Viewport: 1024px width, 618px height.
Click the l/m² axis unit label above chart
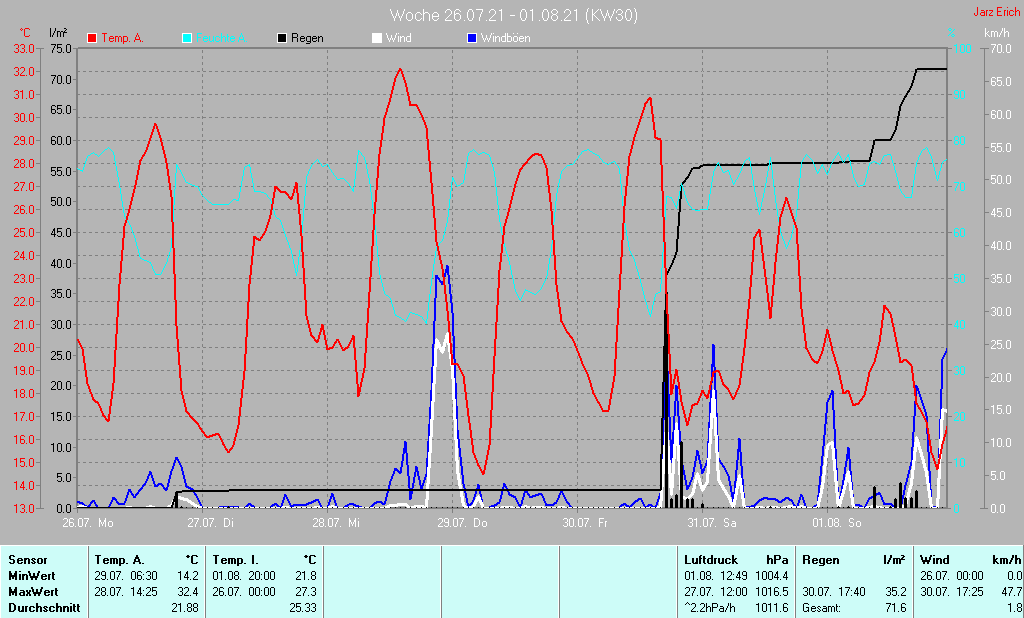(58, 33)
